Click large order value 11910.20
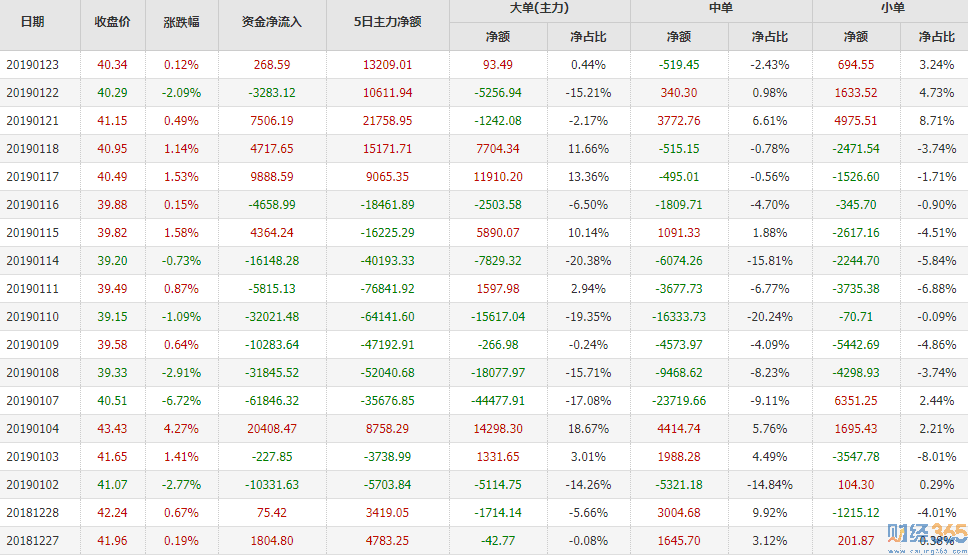Viewport: 968px width, 555px height. (498, 177)
